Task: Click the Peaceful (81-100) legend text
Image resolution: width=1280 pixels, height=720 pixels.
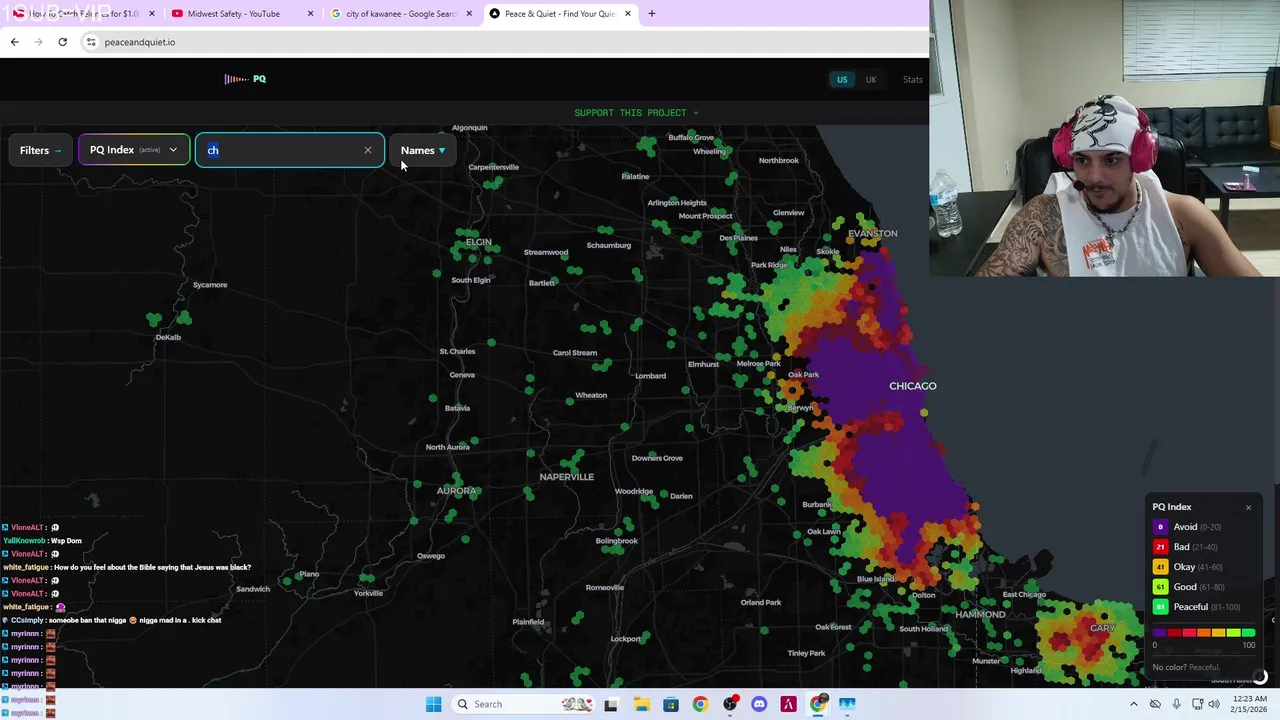Action: coord(1206,607)
